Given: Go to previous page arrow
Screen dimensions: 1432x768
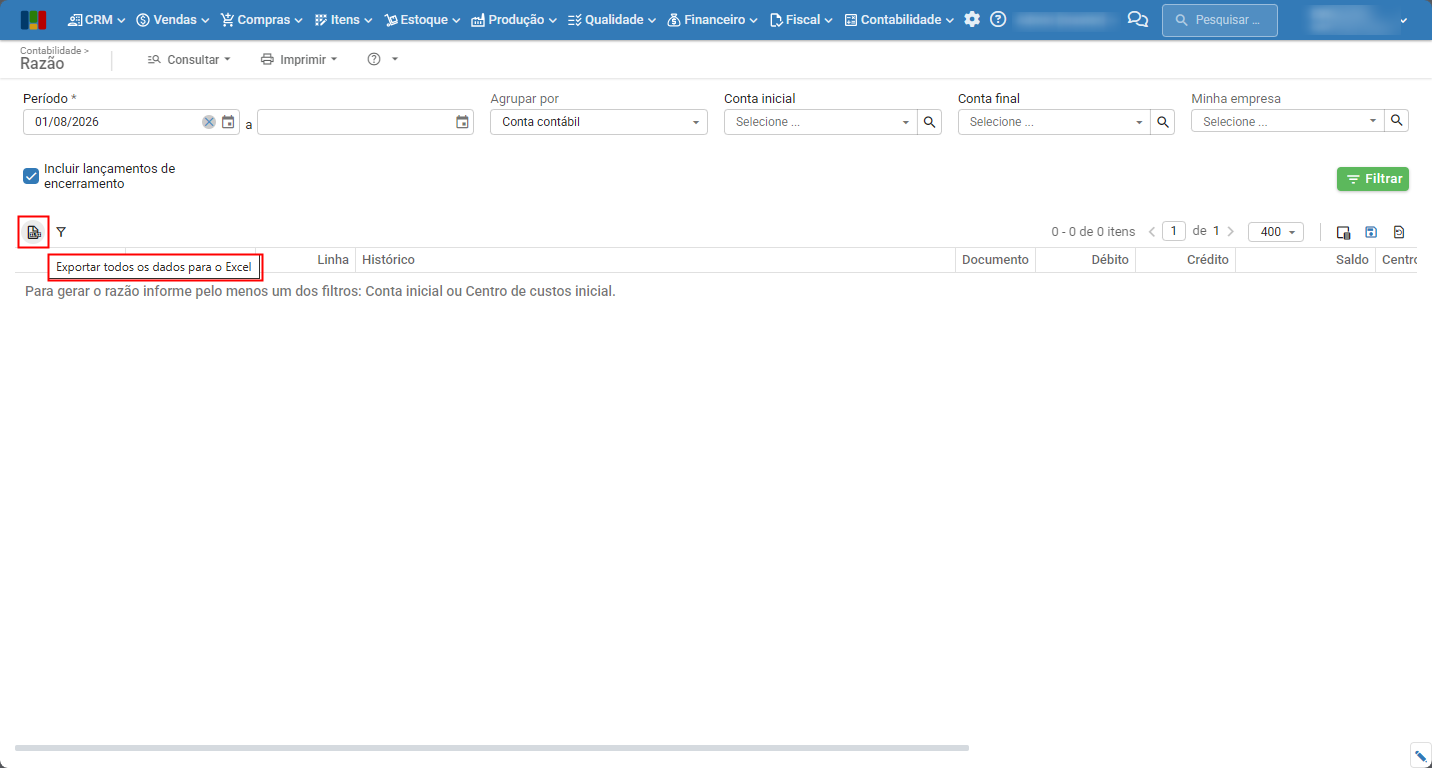Looking at the screenshot, I should tap(1152, 232).
